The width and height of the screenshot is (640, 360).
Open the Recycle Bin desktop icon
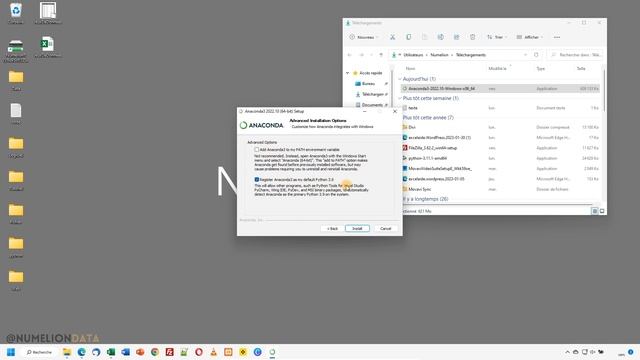pos(16,13)
